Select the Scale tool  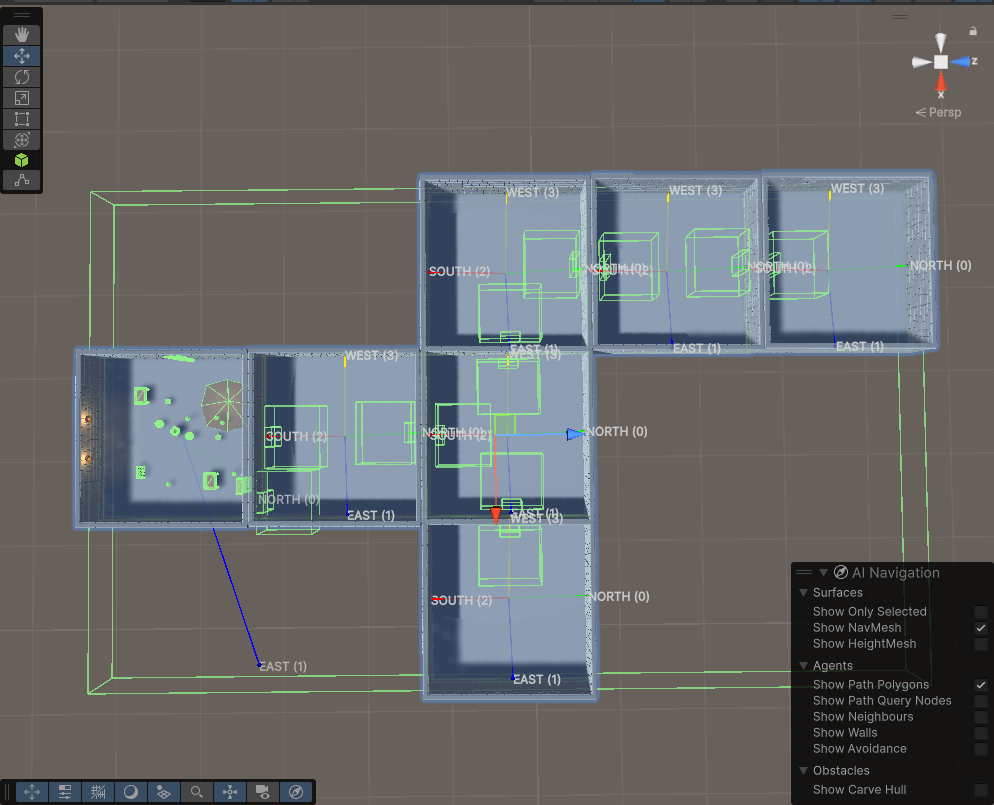[22, 98]
